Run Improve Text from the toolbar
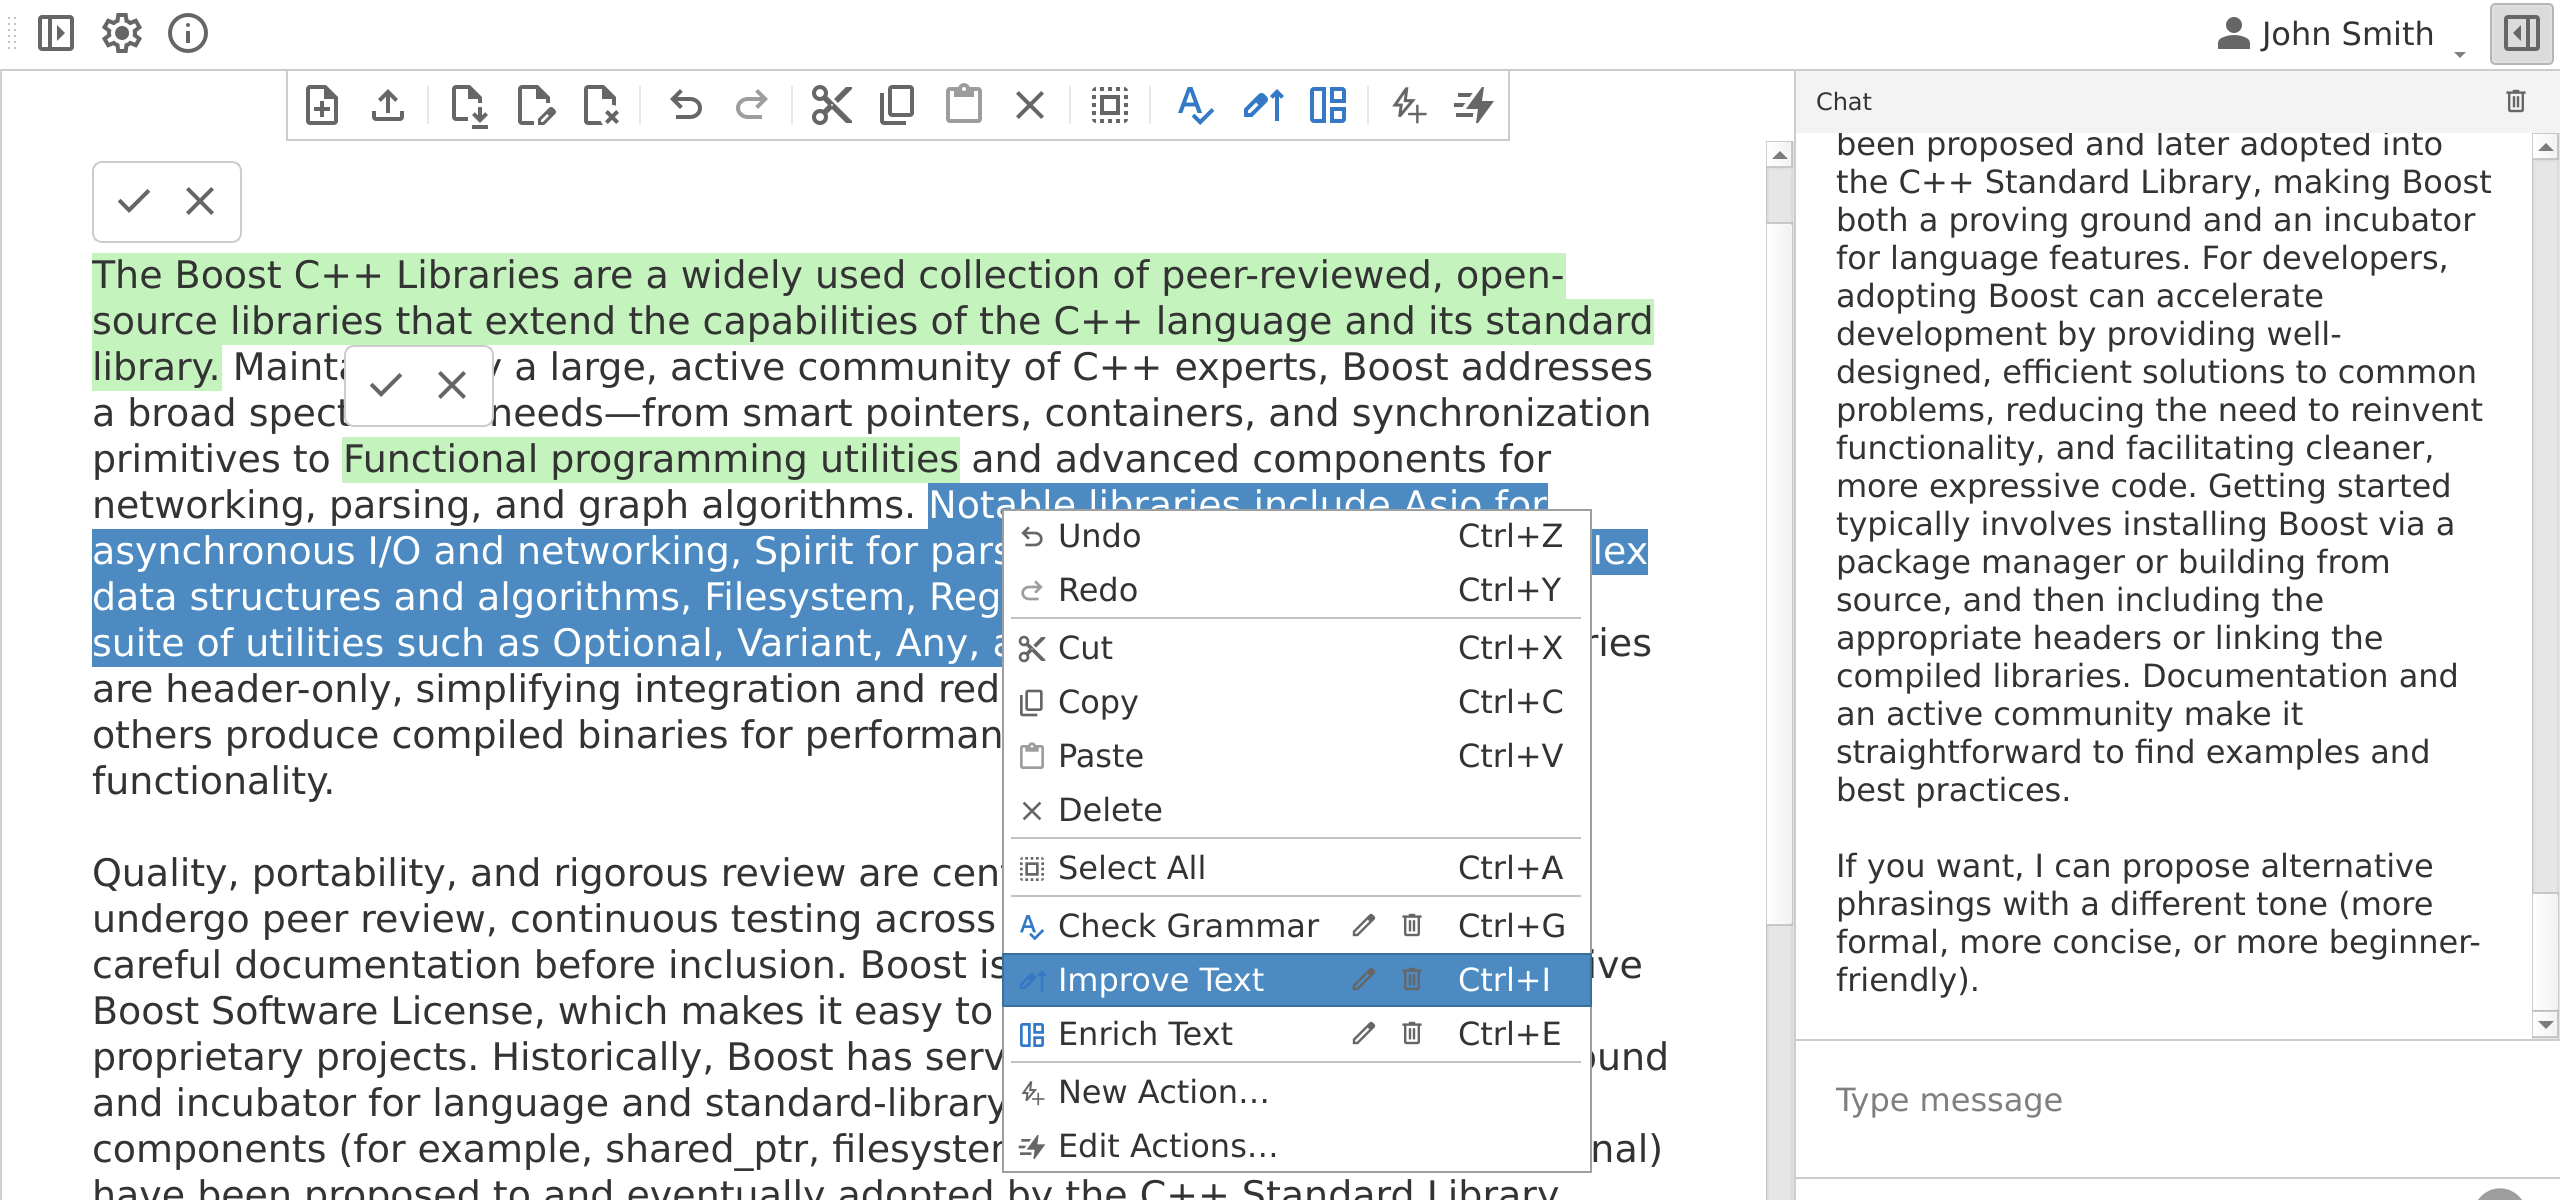This screenshot has height=1200, width=2560. pos(1263,105)
